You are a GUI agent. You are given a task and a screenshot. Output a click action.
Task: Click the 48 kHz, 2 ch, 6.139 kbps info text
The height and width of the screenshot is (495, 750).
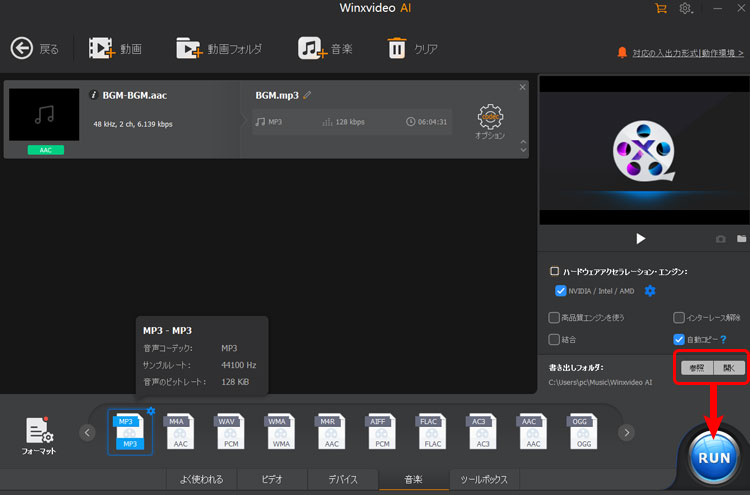tap(133, 124)
